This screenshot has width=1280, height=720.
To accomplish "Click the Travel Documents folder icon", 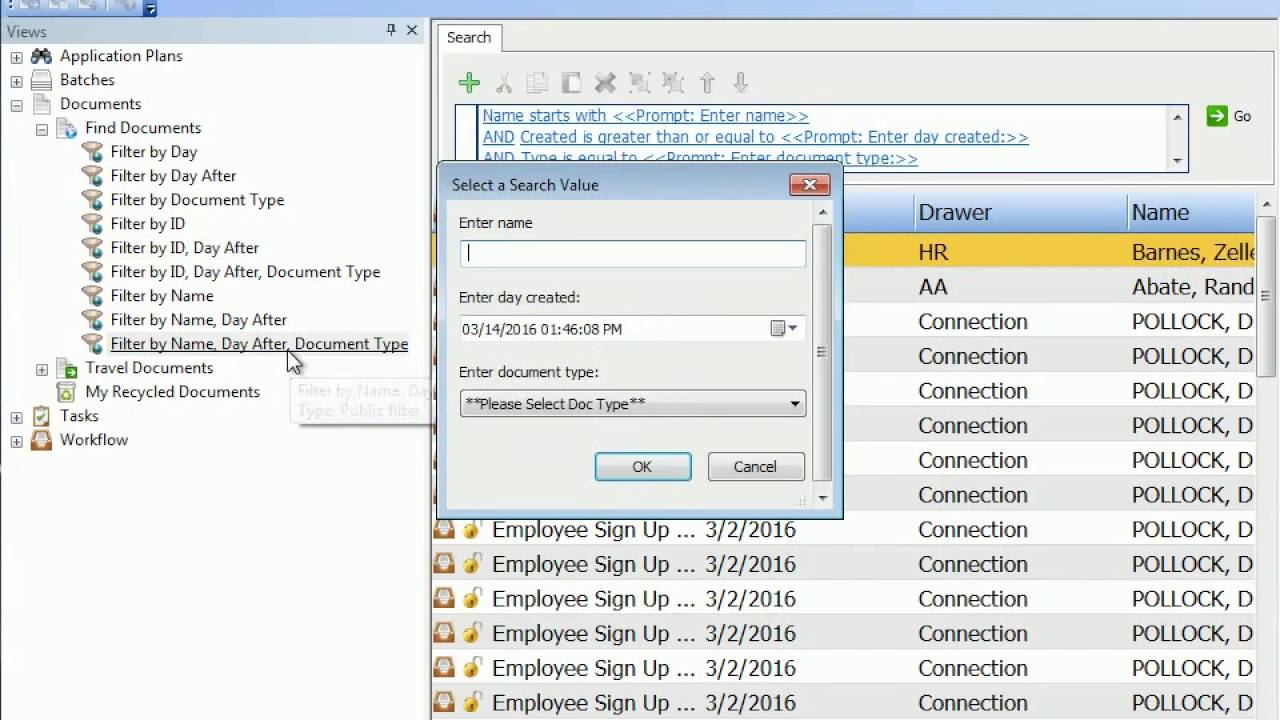I will coord(66,368).
